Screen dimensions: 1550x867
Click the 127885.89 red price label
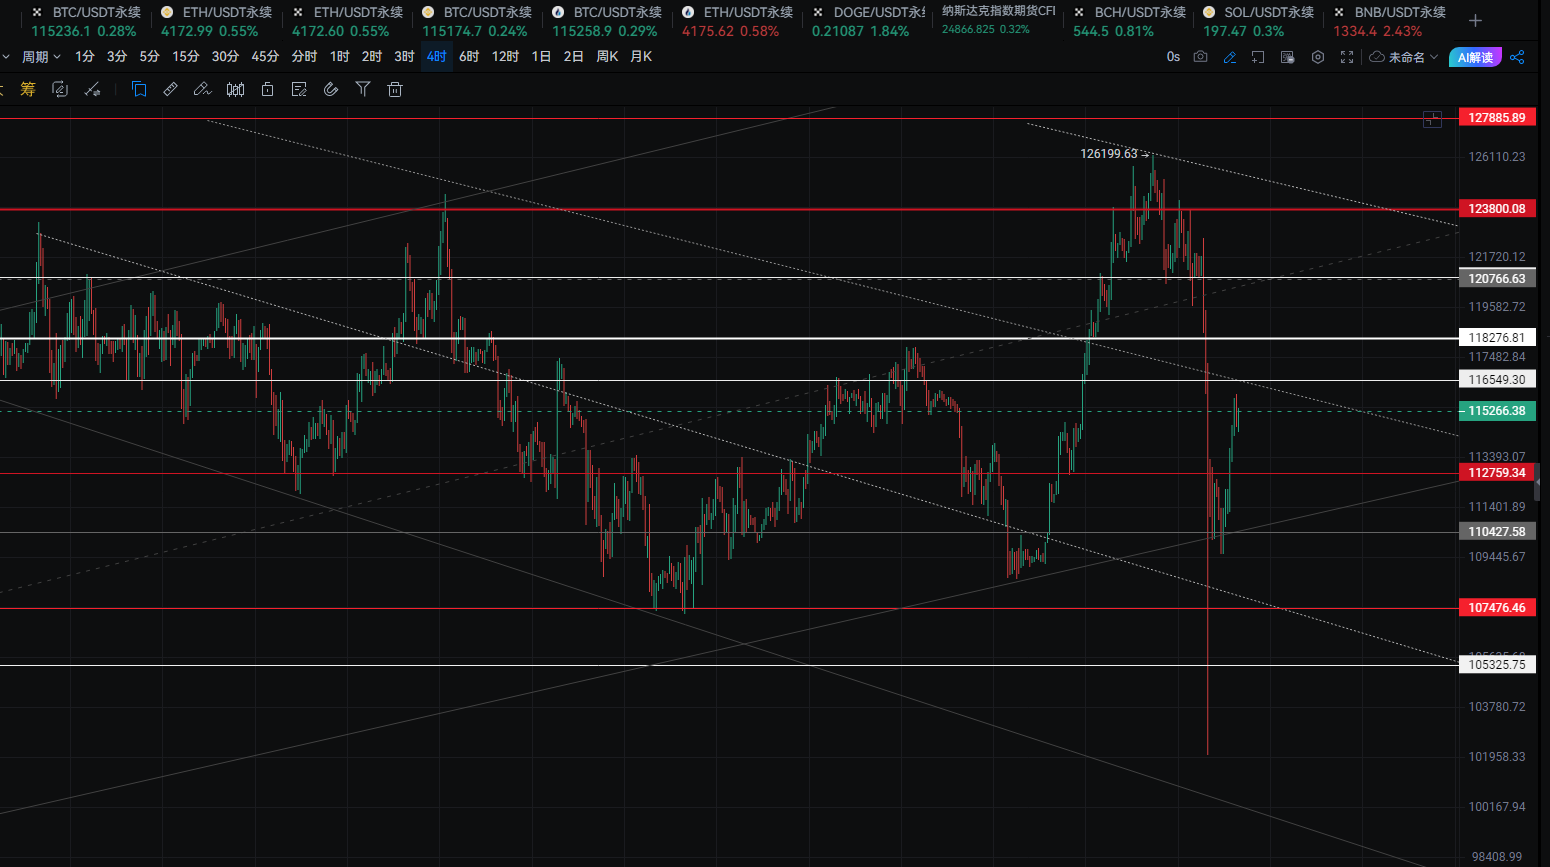1496,118
